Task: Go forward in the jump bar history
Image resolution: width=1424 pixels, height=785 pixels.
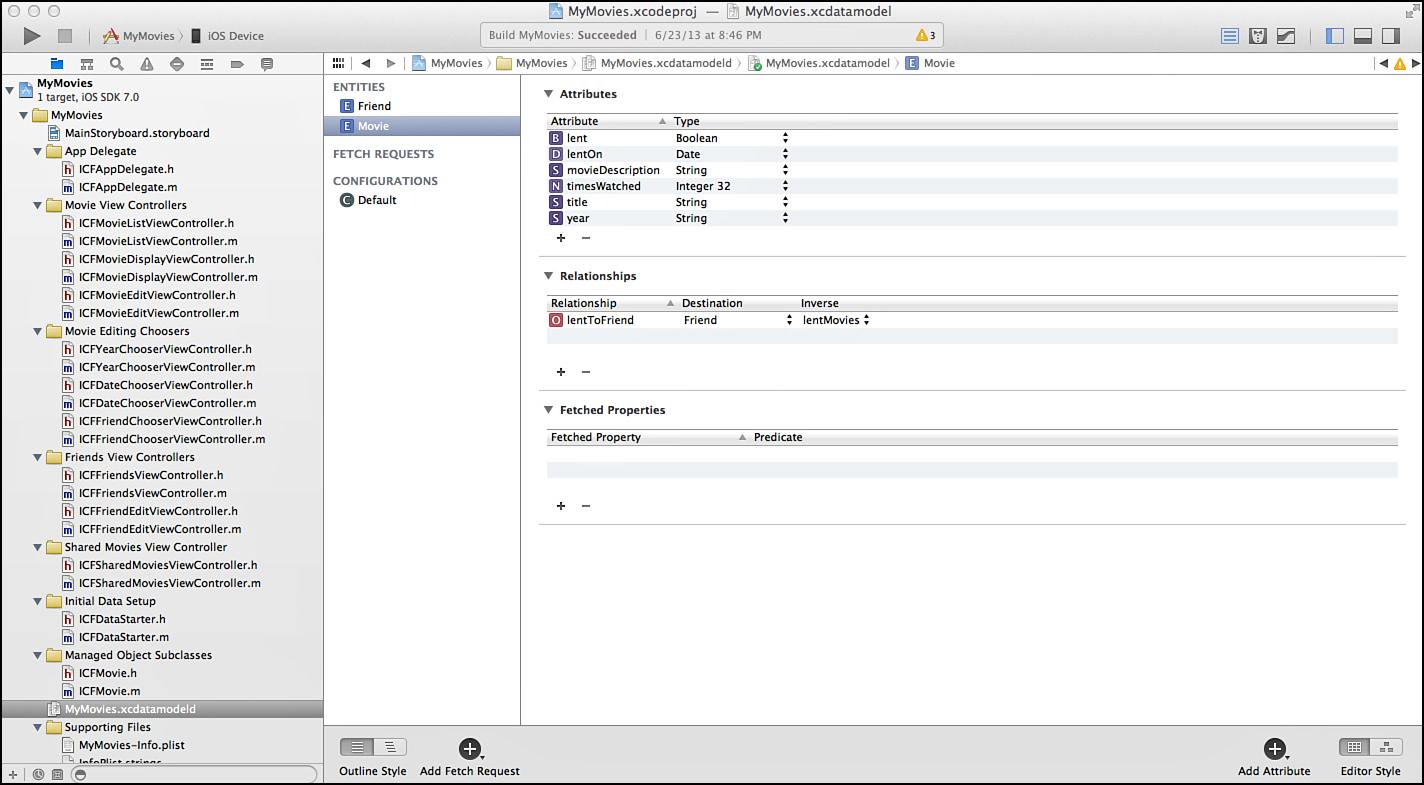Action: pos(391,63)
